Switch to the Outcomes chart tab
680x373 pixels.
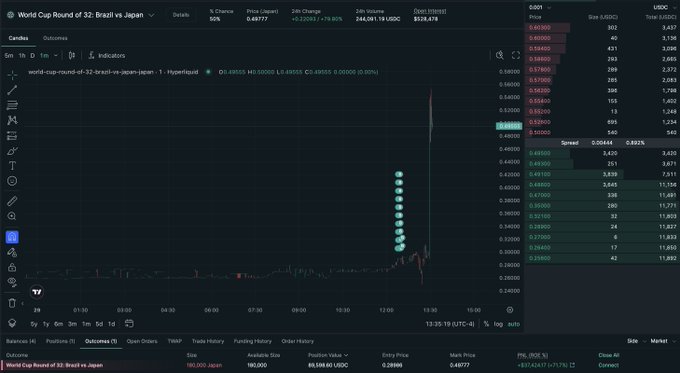(x=55, y=38)
